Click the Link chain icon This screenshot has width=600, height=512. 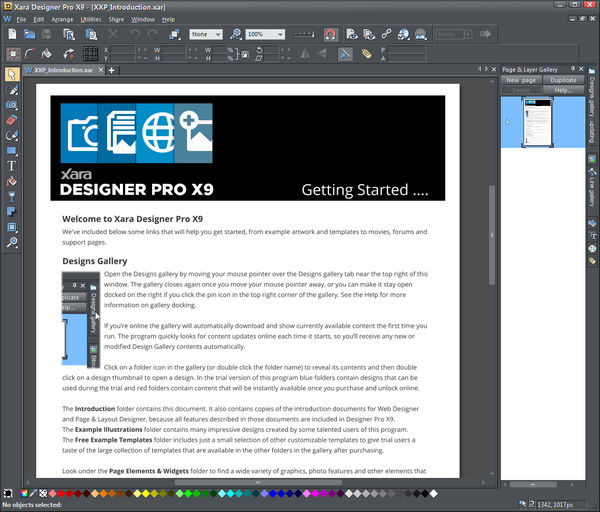[386, 34]
